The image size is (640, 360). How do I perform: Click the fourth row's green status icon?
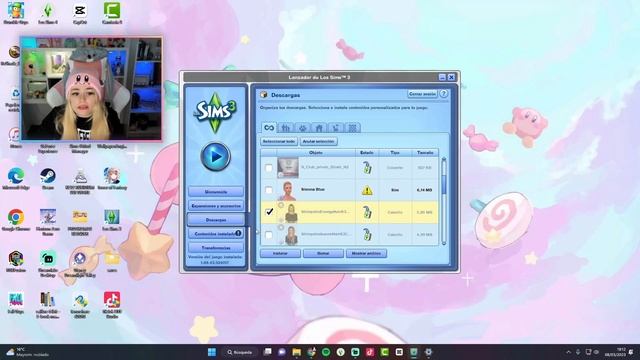(367, 235)
